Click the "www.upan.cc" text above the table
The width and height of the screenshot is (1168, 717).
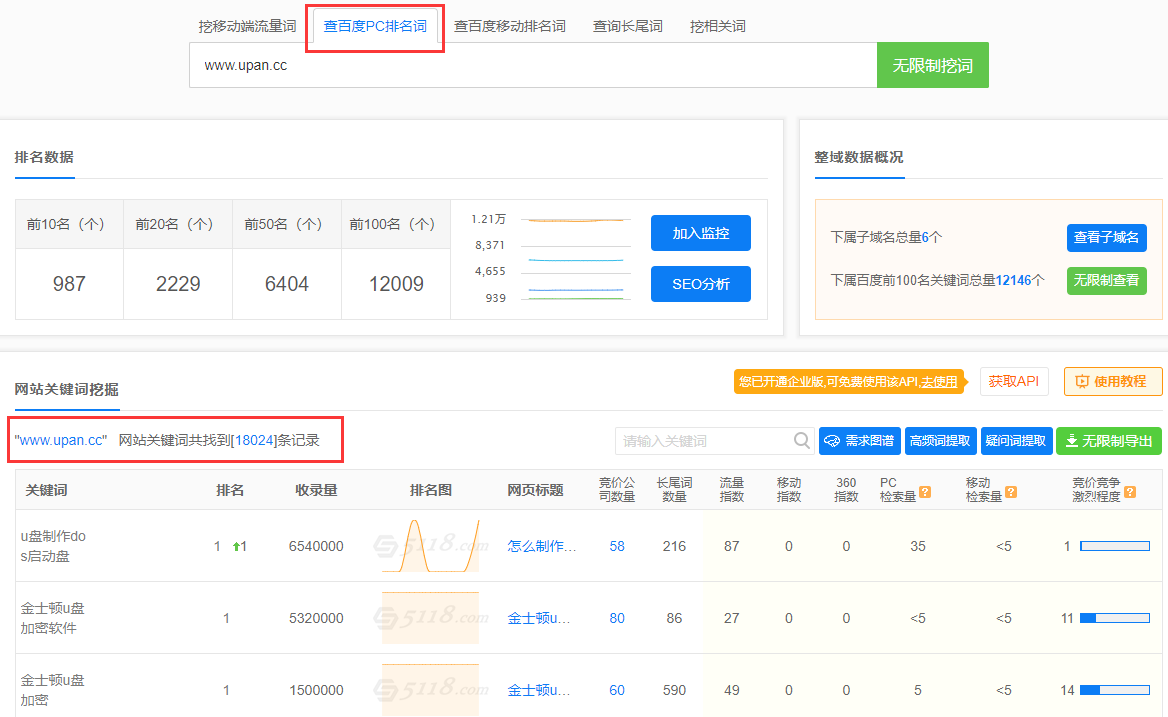(61, 440)
